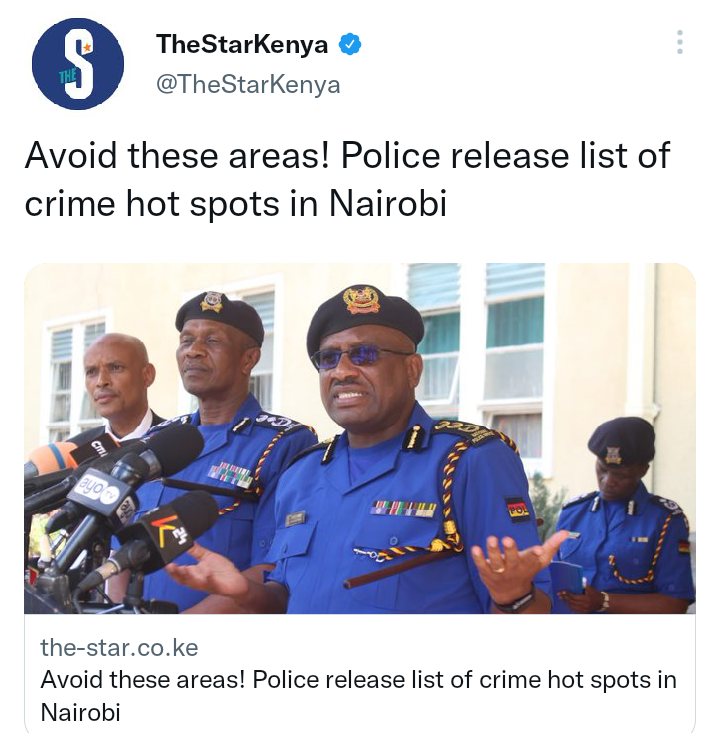Image resolution: width=719 pixels, height=733 pixels.
Task: Open the police briefing preview photo
Action: pyautogui.click(x=360, y=438)
